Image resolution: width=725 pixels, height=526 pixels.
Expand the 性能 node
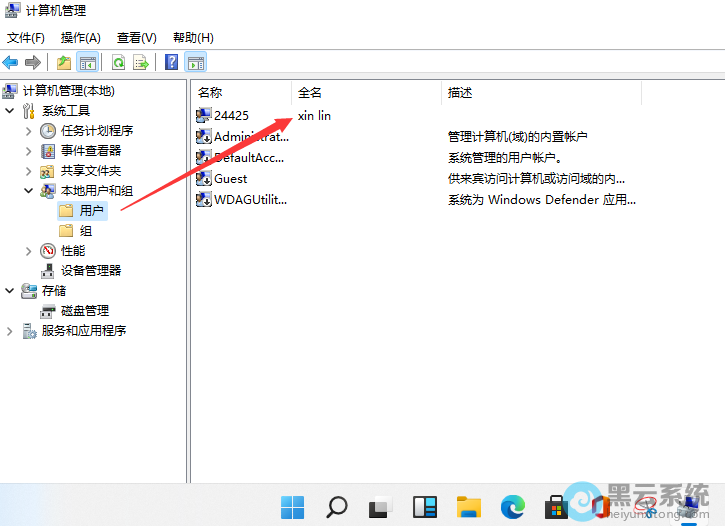[x=28, y=251]
